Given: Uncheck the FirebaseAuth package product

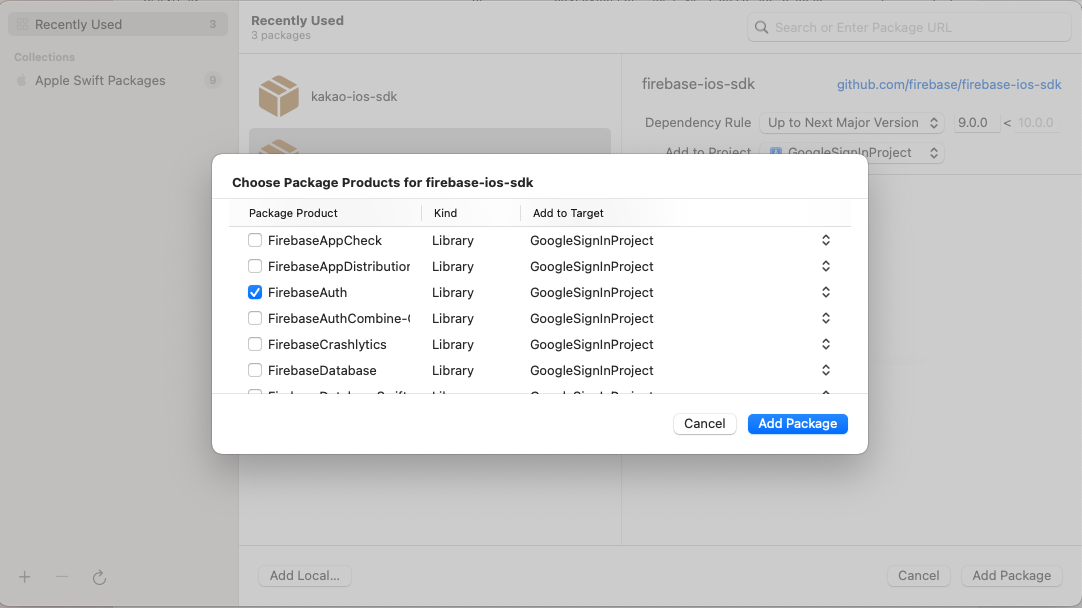Looking at the screenshot, I should [255, 293].
